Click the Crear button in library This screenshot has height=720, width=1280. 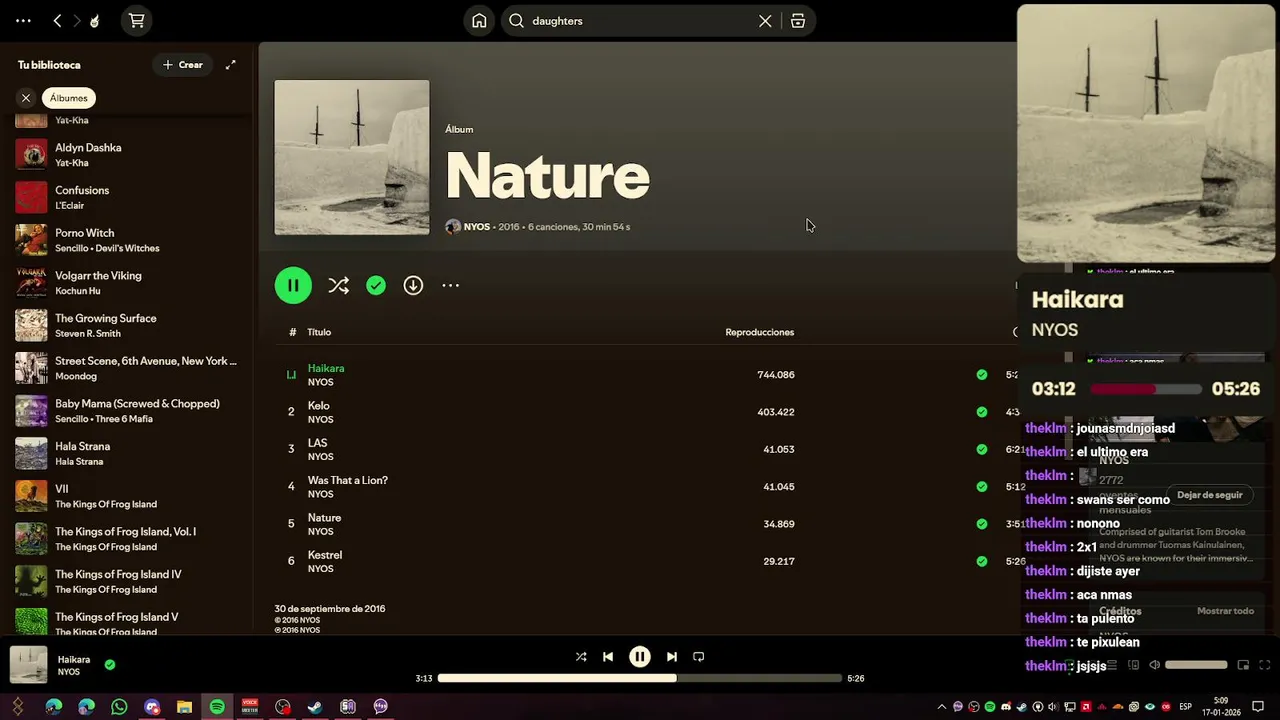[x=183, y=65]
